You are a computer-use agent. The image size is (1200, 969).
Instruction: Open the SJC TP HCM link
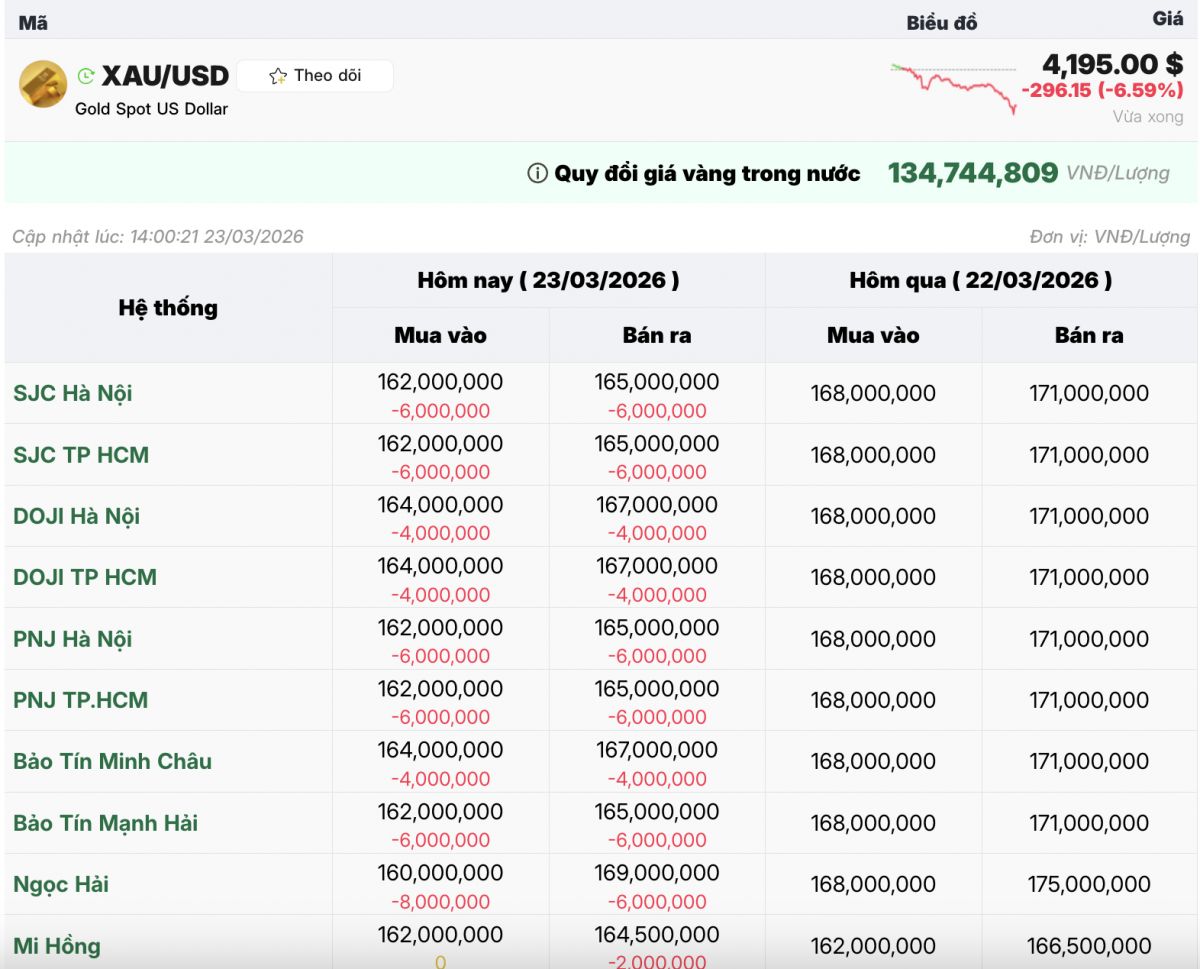(x=81, y=455)
